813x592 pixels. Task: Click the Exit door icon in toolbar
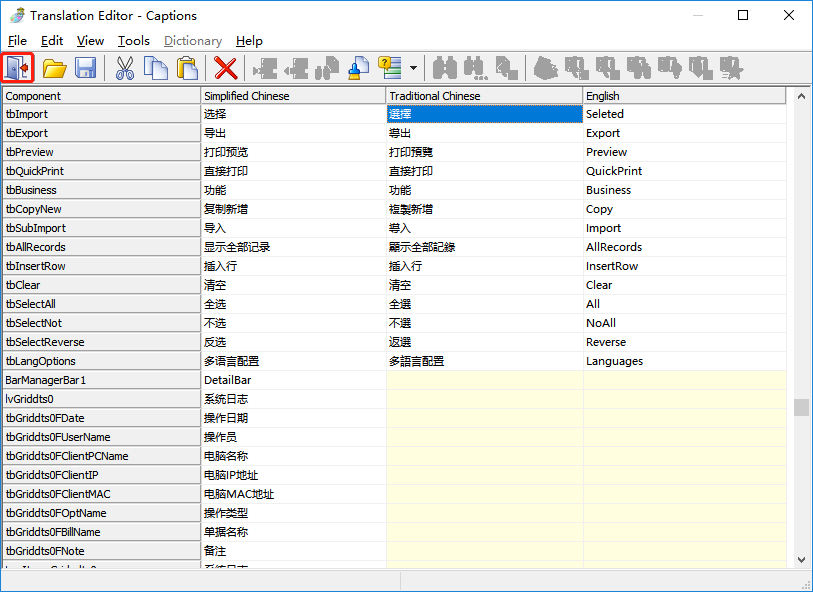18,68
